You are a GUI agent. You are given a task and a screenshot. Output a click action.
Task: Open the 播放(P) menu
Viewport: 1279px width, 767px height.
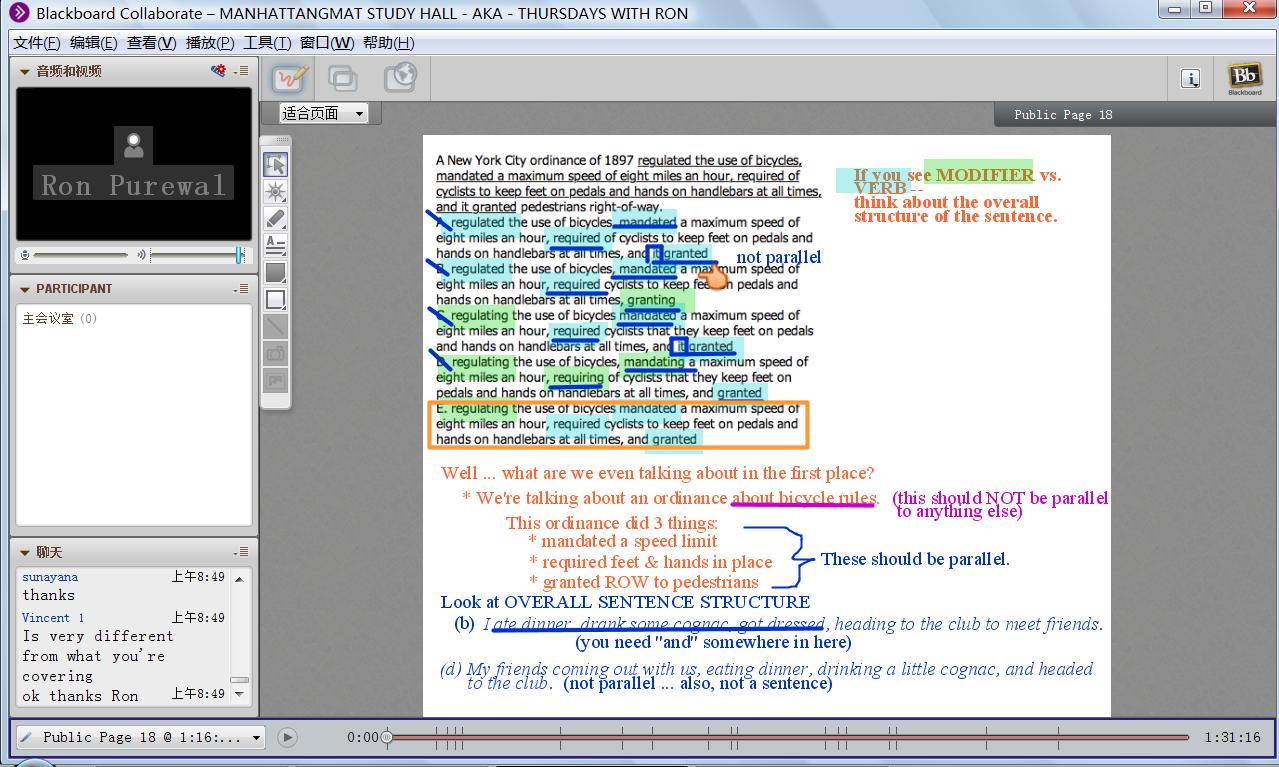(x=210, y=43)
